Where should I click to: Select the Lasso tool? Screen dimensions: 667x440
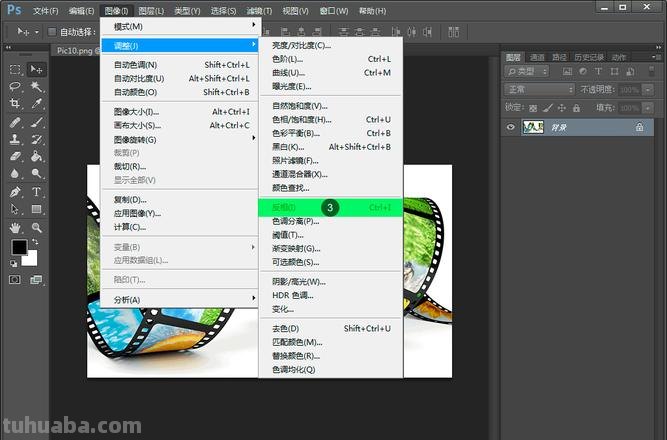[x=15, y=87]
